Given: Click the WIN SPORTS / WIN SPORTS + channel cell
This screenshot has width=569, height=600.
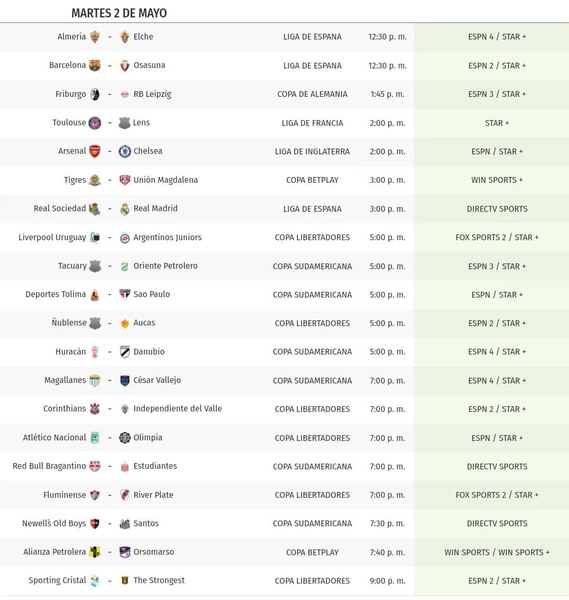Looking at the screenshot, I should 497,552.
